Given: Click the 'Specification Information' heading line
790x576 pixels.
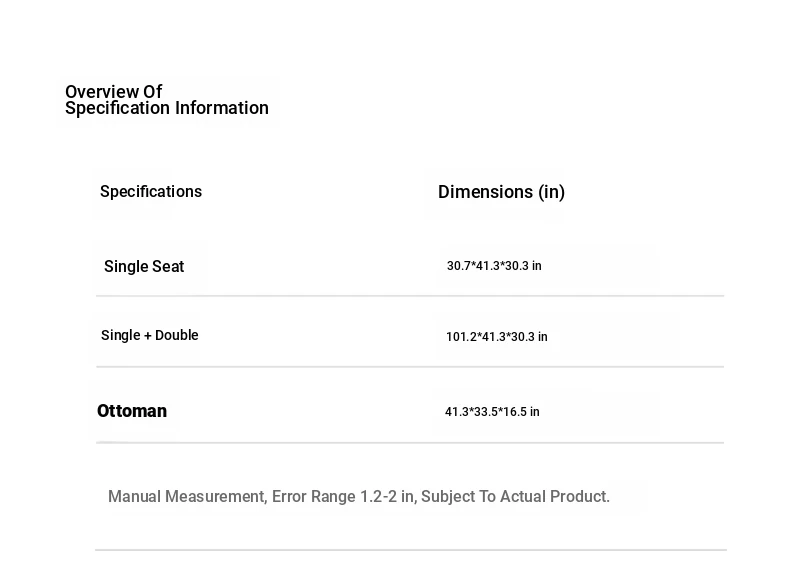Looking at the screenshot, I should click(x=166, y=109).
